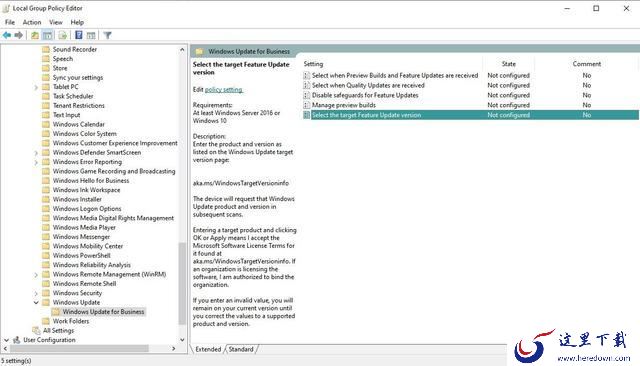The image size is (640, 366).
Task: Open the Help toolbar icon
Action: point(79,35)
